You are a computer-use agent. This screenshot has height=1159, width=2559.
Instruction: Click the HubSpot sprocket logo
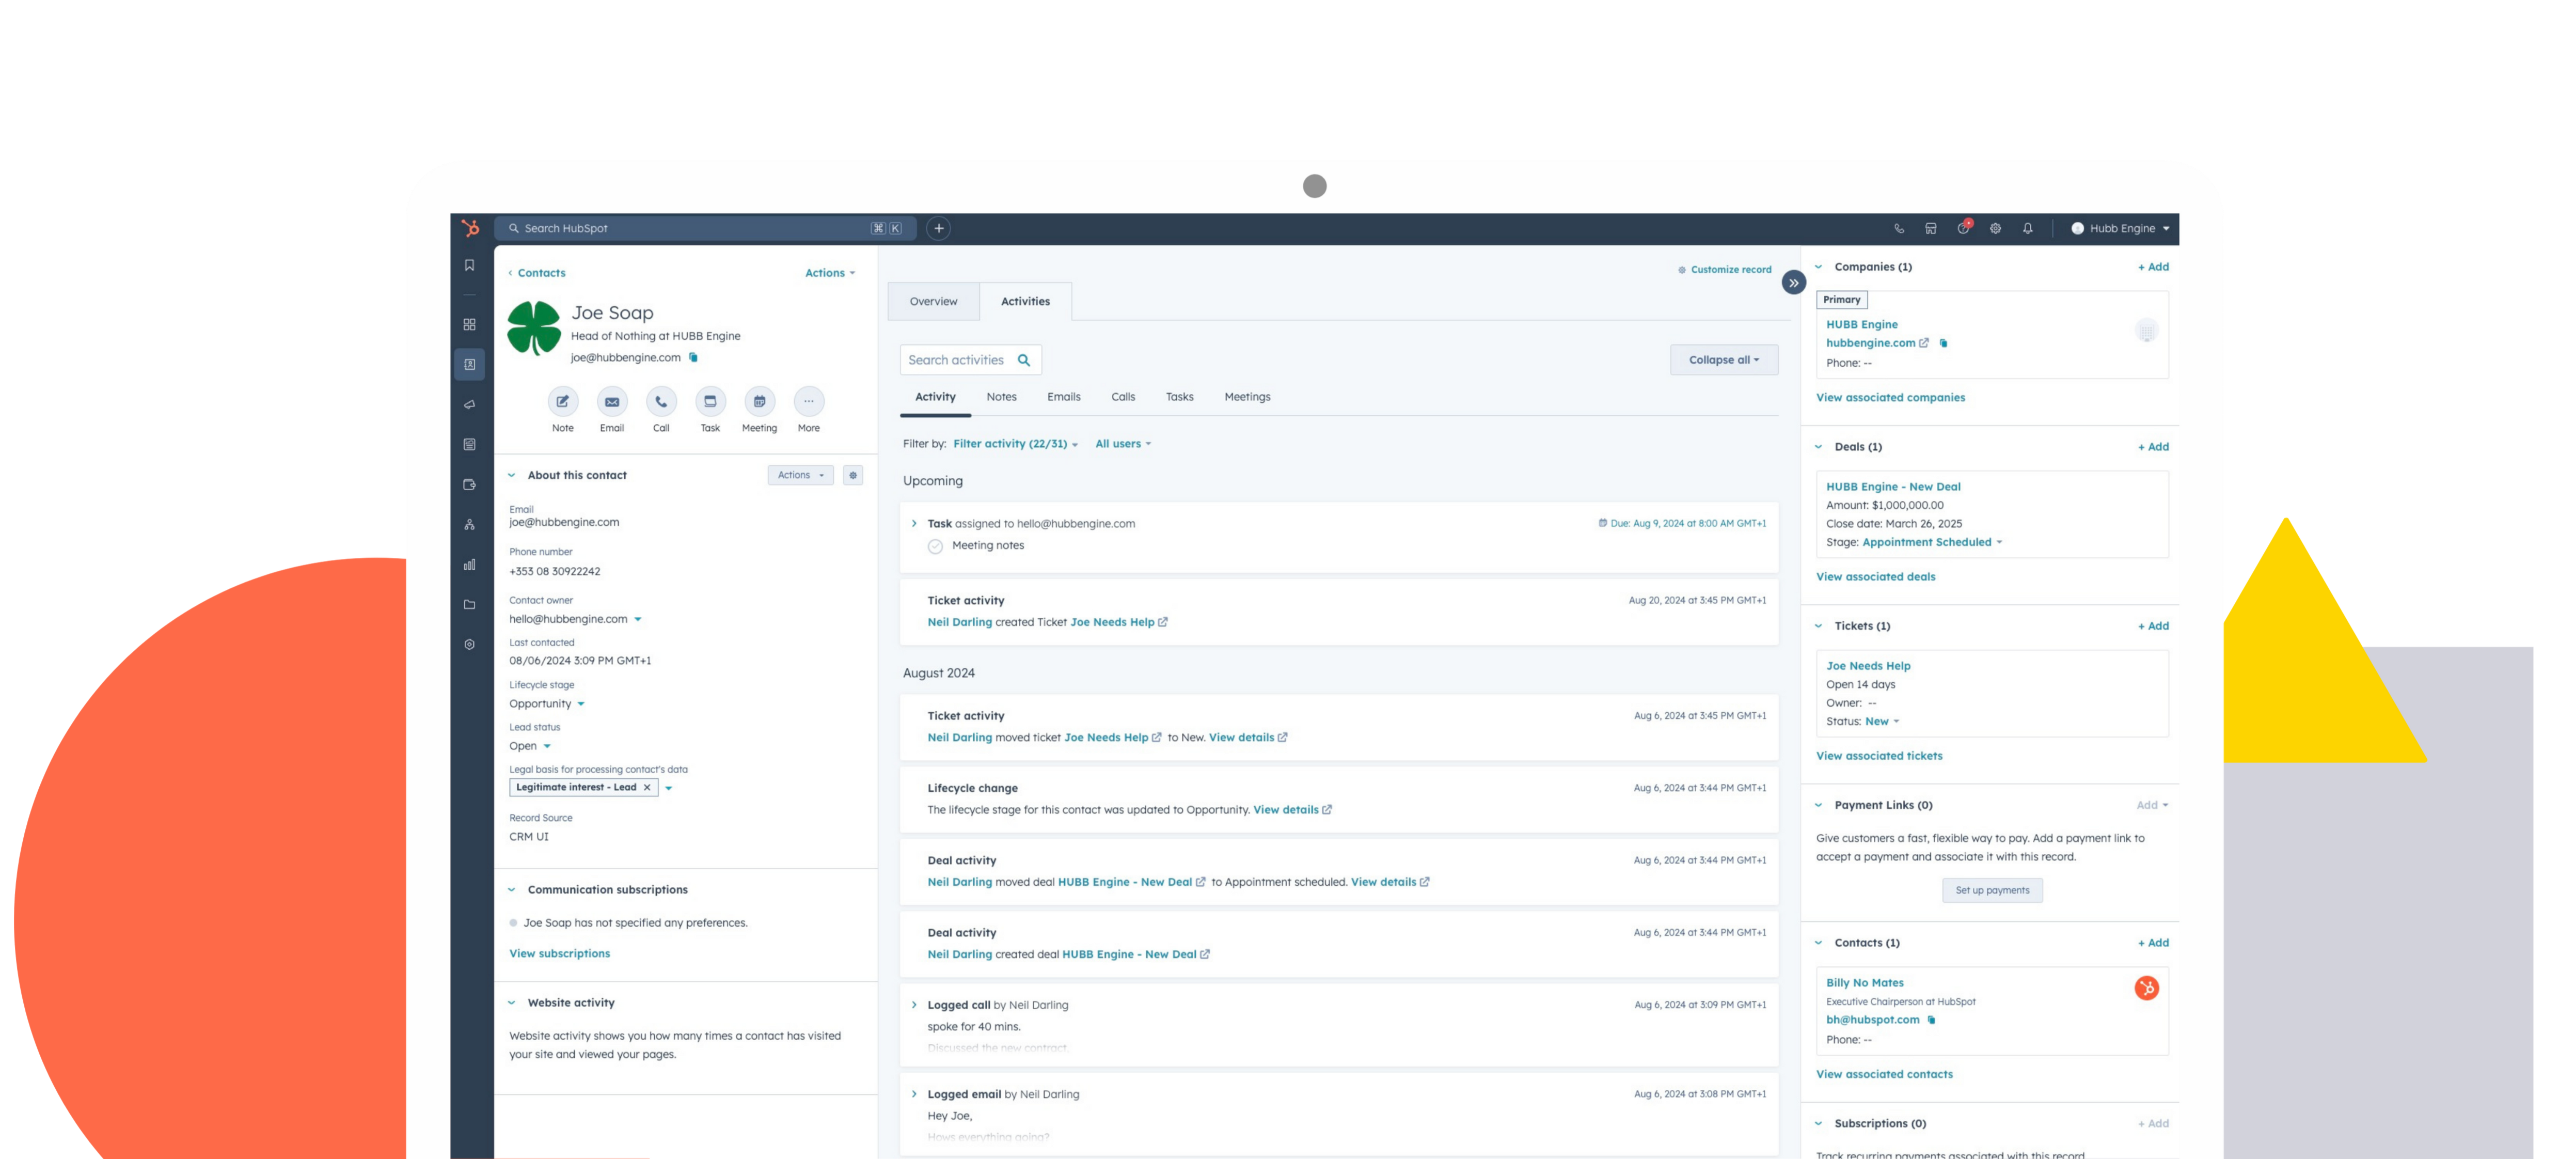471,228
